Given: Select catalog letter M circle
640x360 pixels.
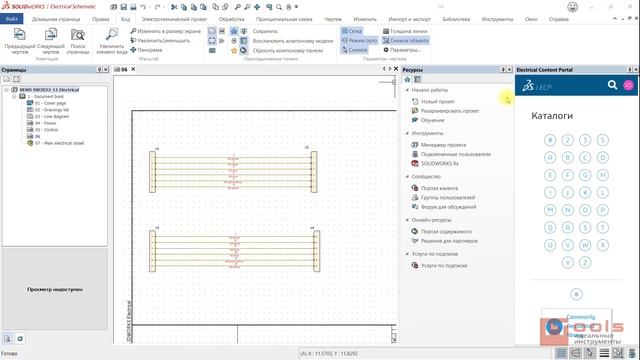Looking at the screenshot, I should (550, 210).
